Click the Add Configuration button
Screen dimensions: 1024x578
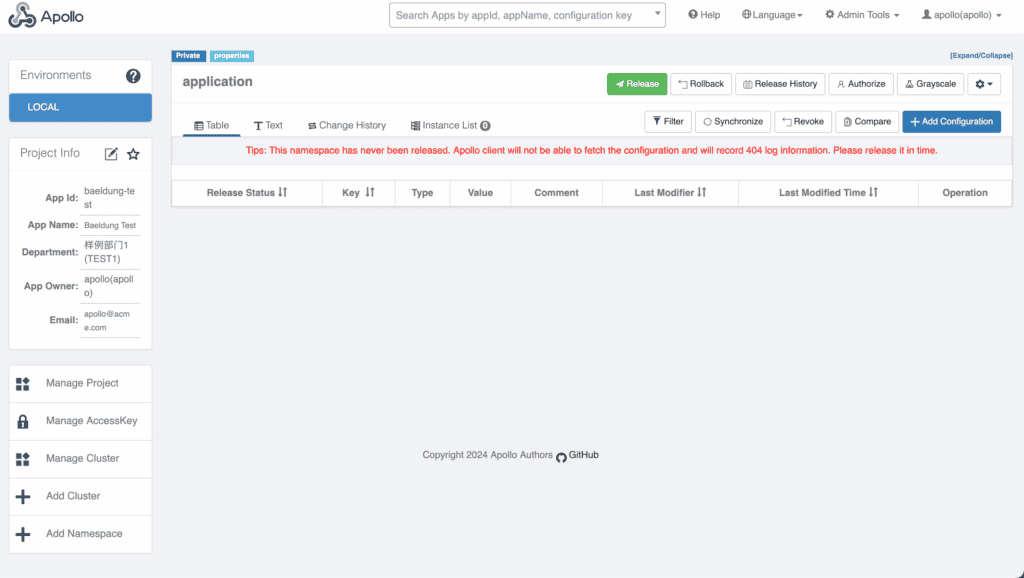pyautogui.click(x=951, y=121)
